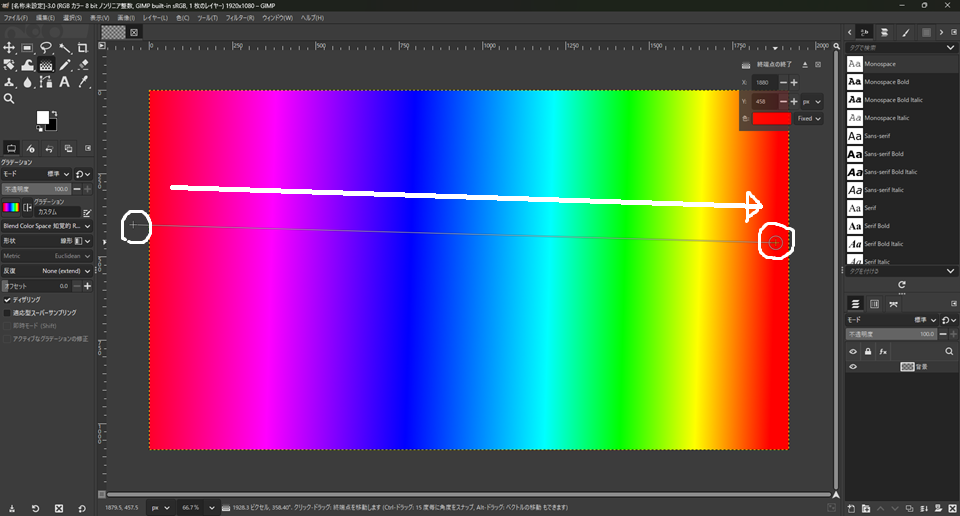Select the Zoom magnifier tool

pyautogui.click(x=9, y=99)
